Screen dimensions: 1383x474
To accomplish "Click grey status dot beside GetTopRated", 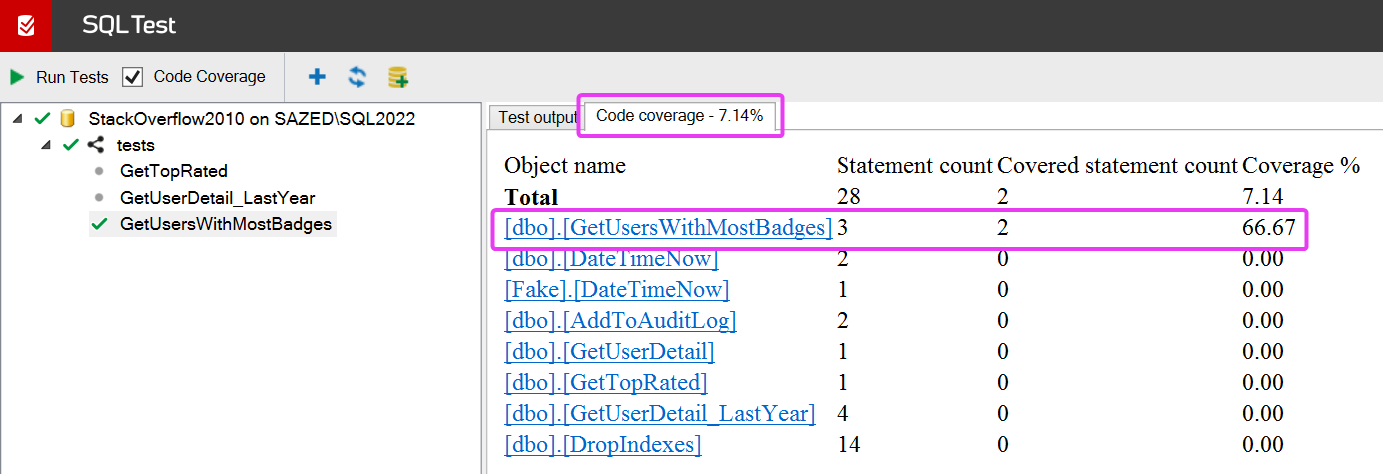I will coord(98,171).
